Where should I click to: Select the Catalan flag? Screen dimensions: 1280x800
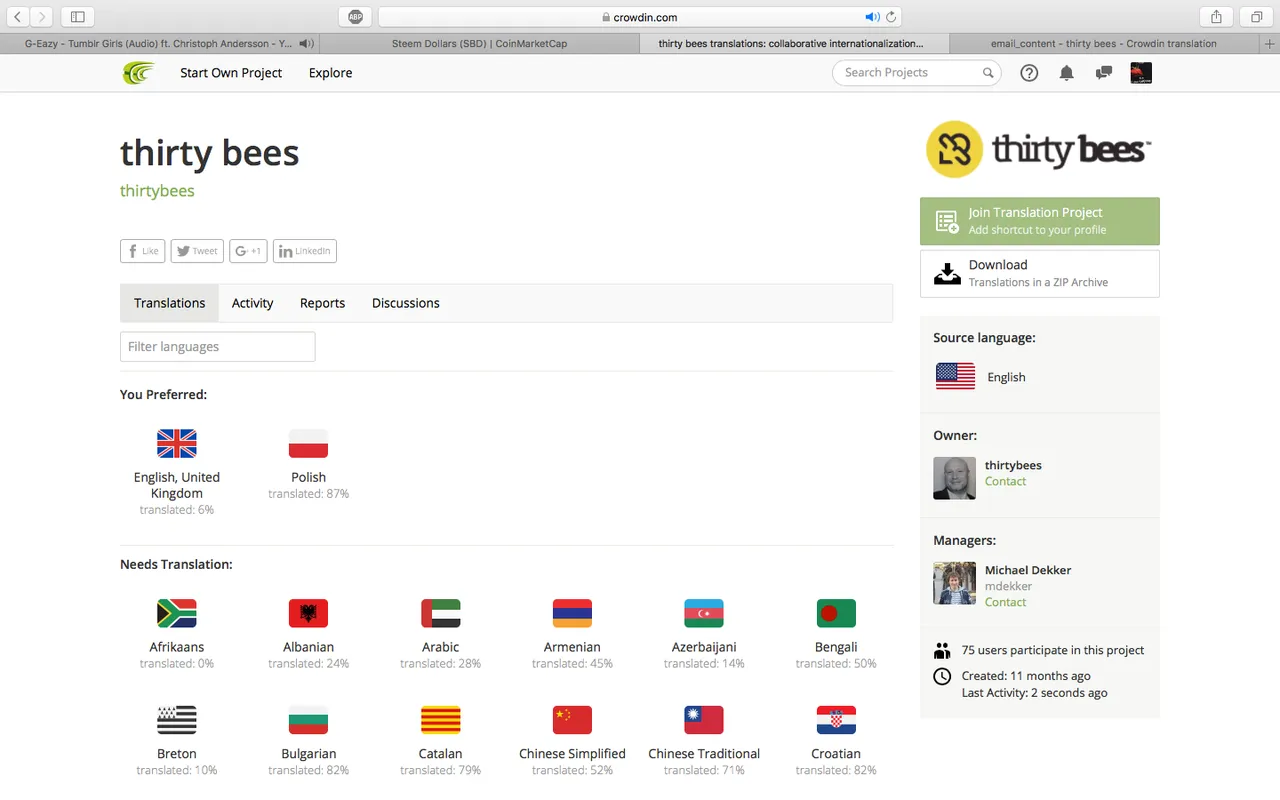tap(440, 720)
